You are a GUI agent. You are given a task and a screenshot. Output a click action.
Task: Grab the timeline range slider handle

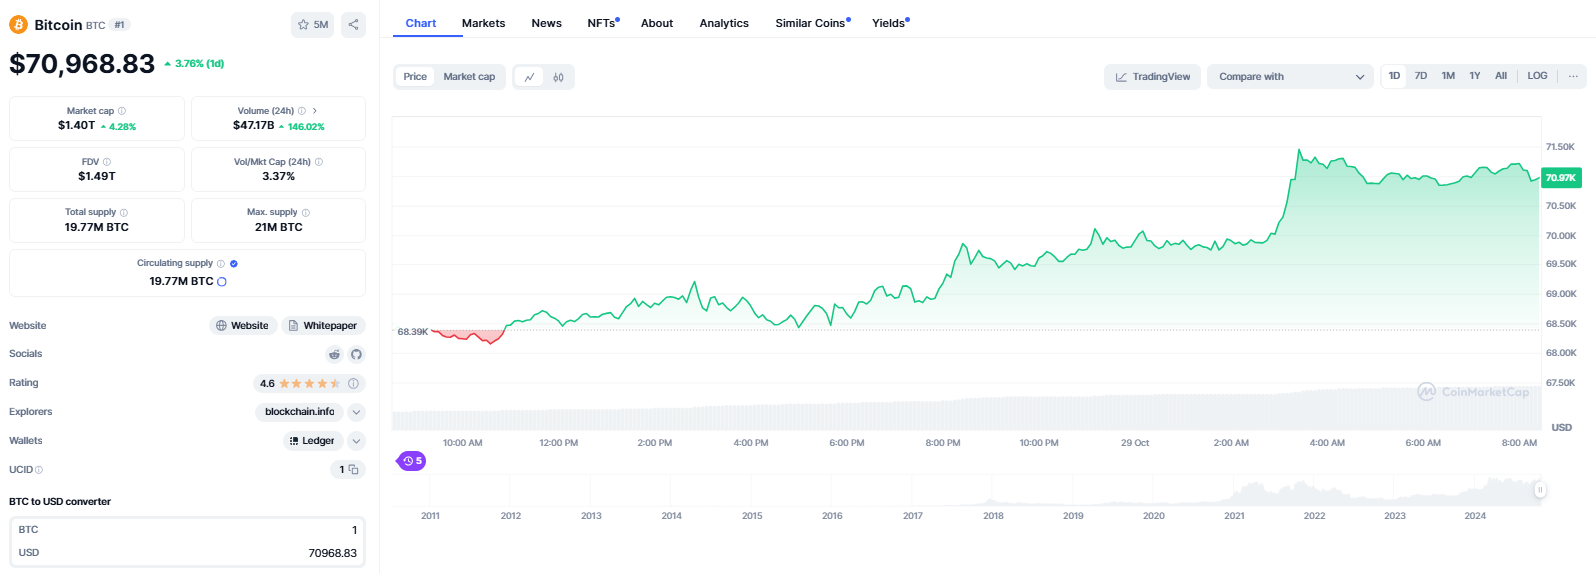pos(1540,490)
